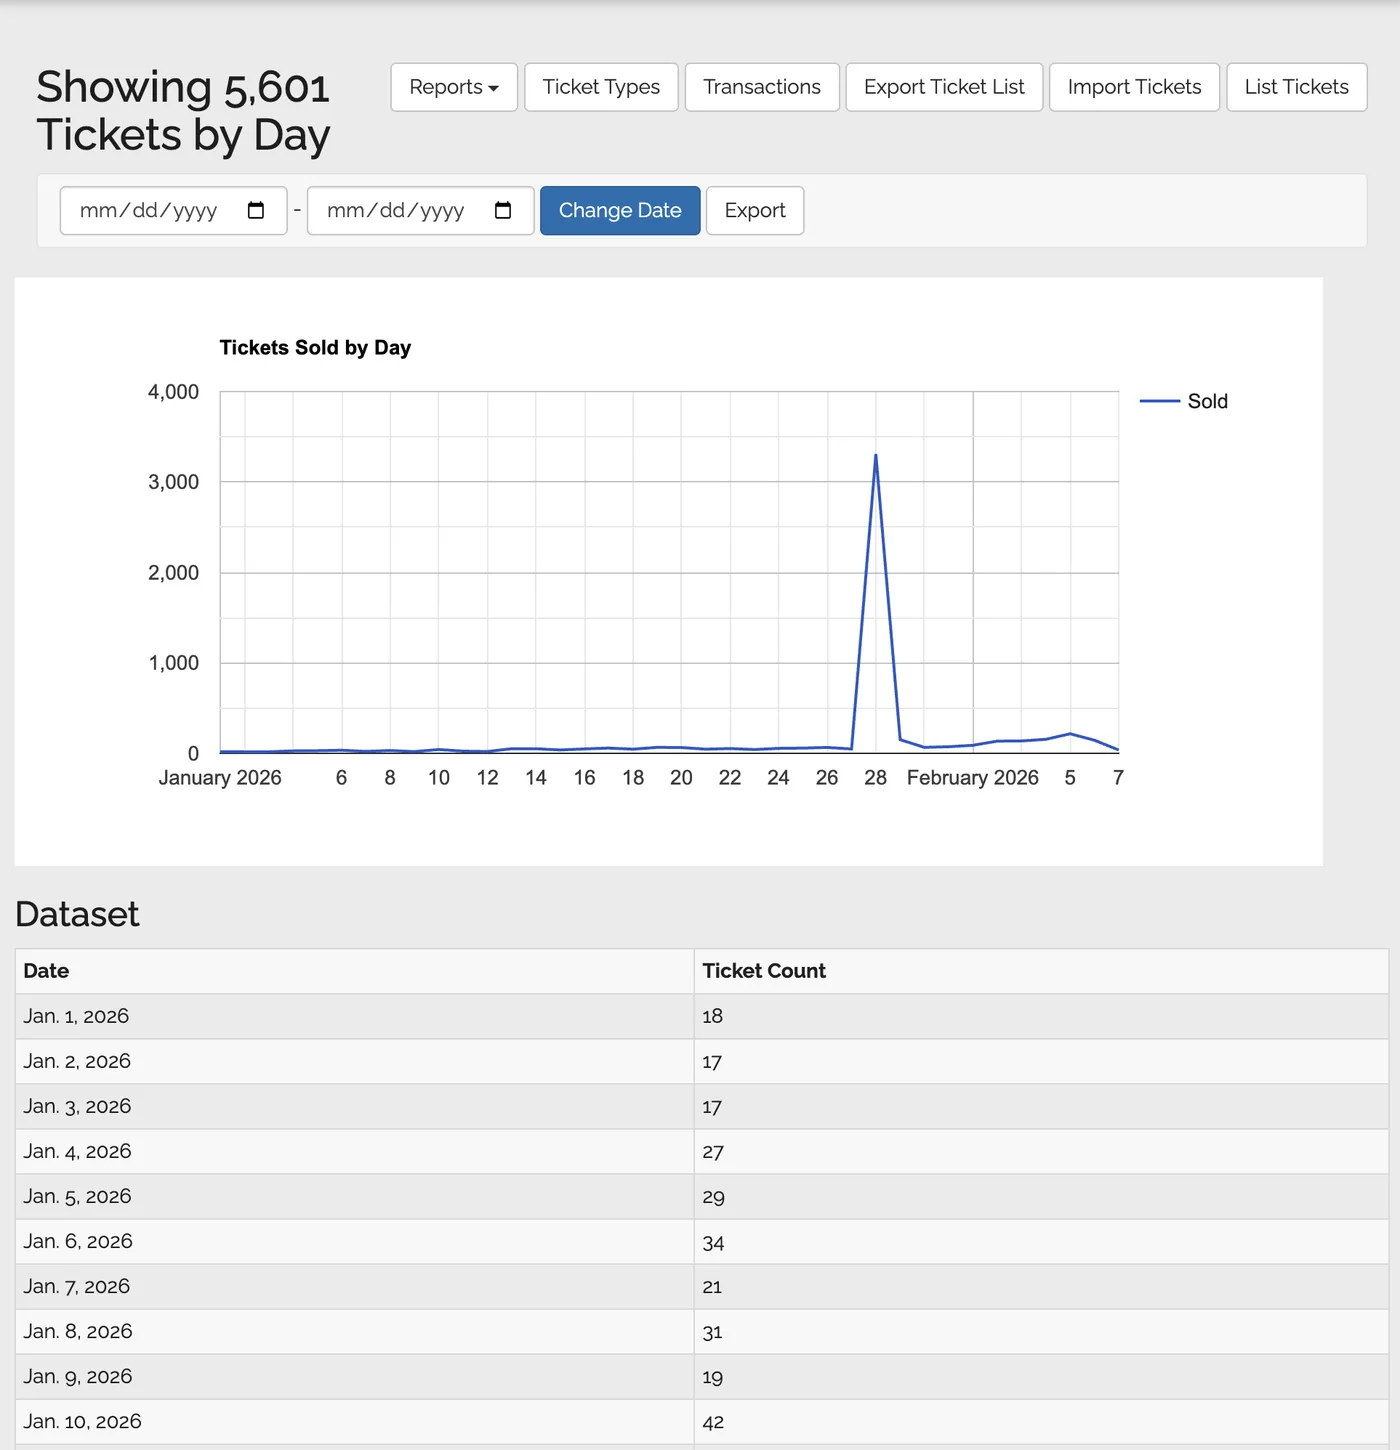
Task: Select the Jan. 10, 2026 date cell
Action: 354,1421
